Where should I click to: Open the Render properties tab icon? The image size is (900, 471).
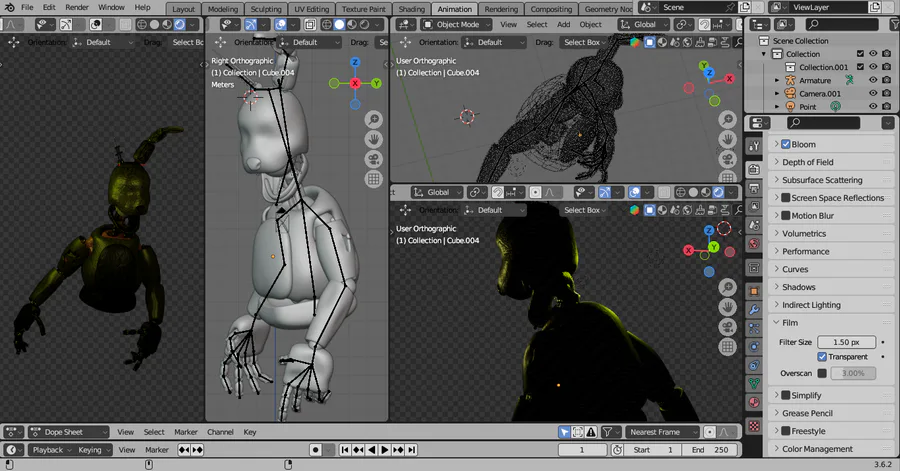point(754,169)
